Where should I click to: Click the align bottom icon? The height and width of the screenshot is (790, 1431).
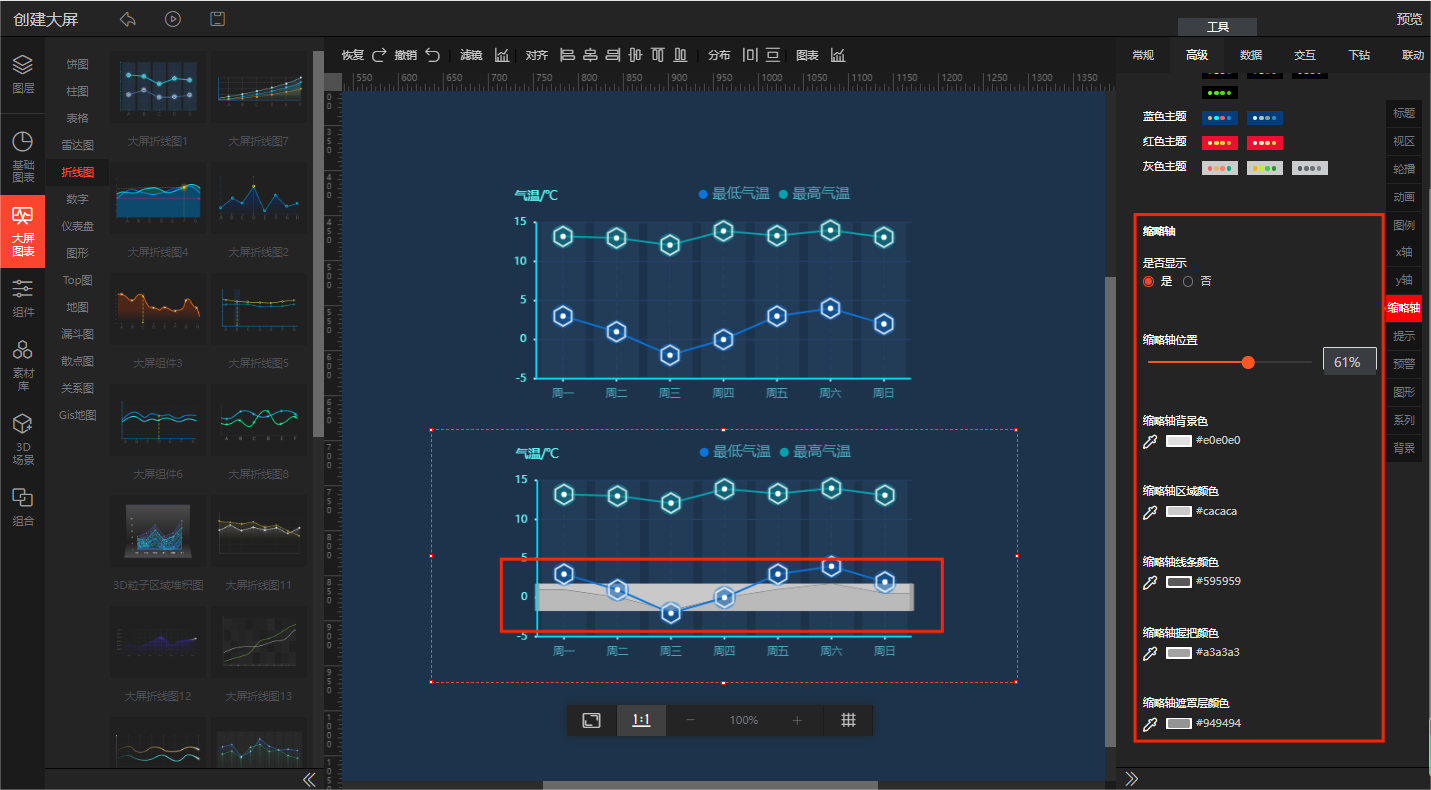(681, 55)
